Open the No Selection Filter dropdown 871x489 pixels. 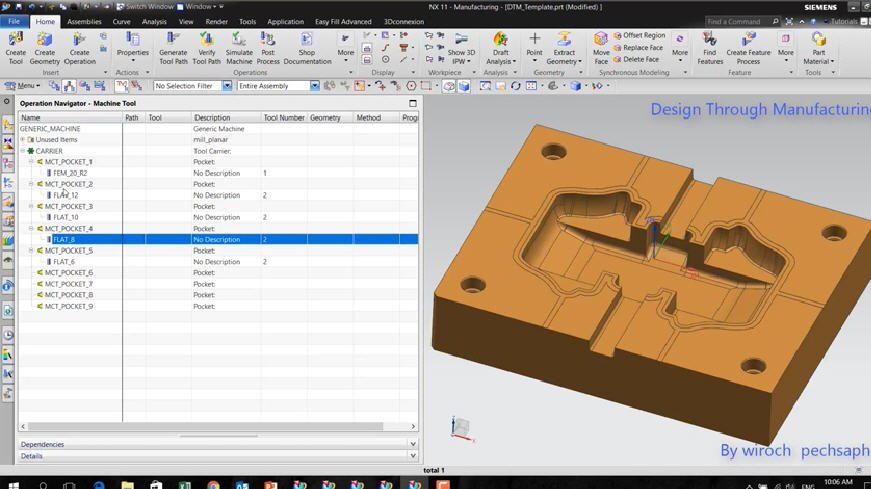pos(227,86)
